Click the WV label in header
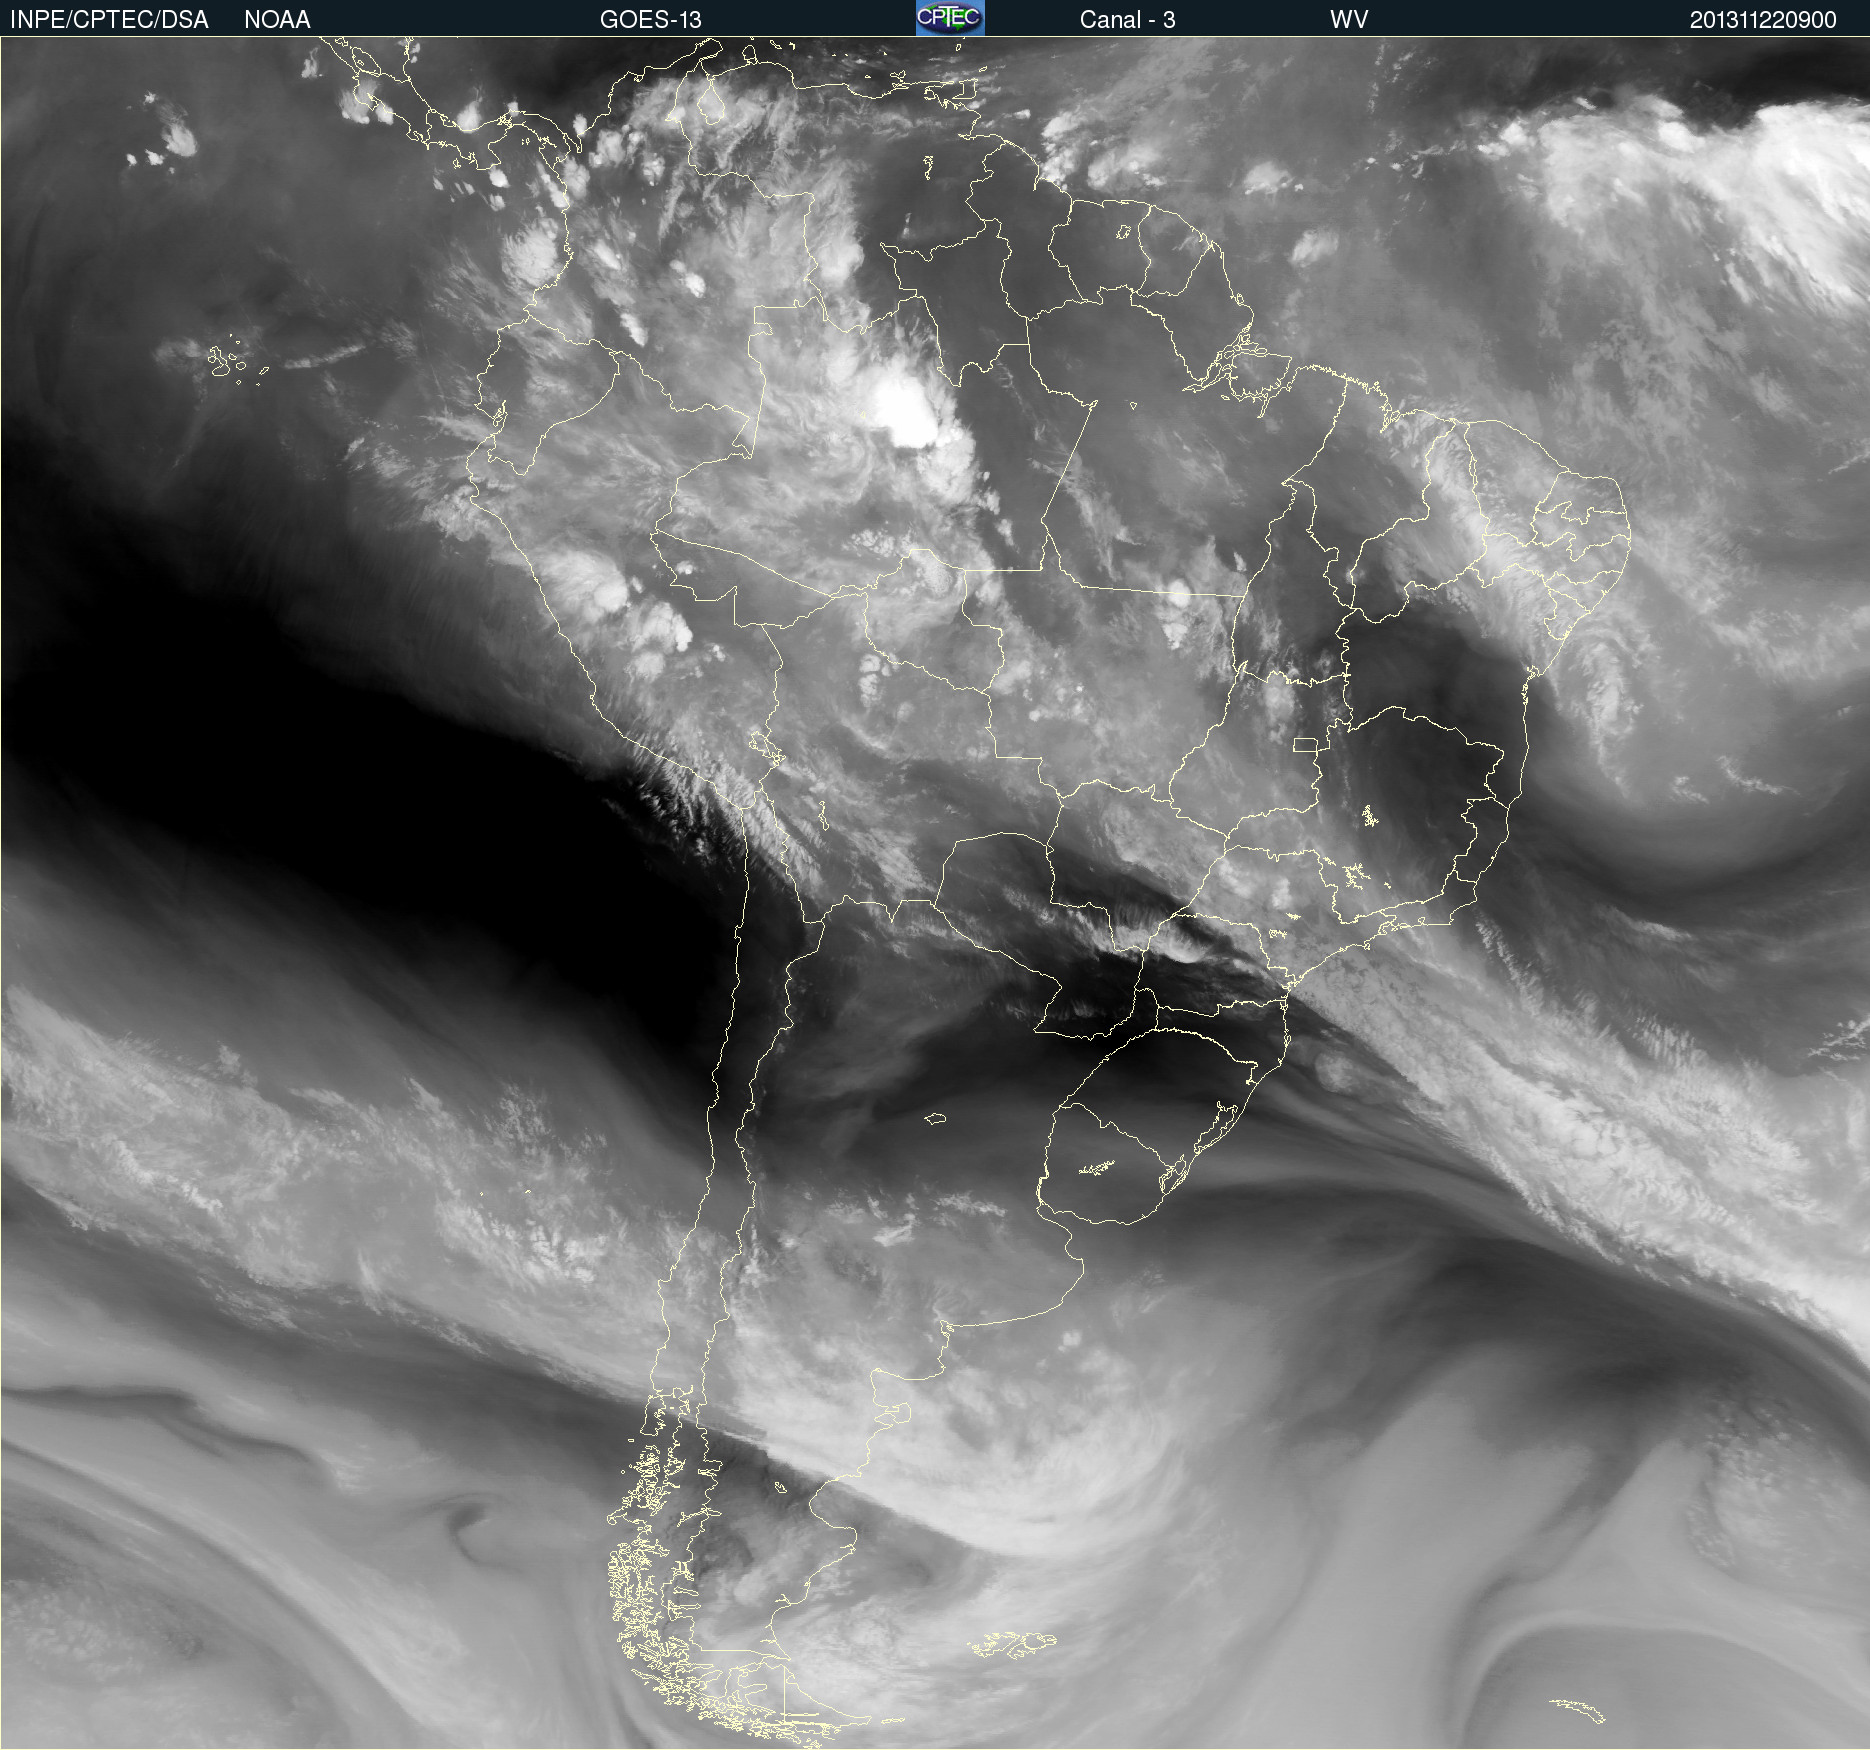Screen dimensions: 1870x1750 pos(1349,20)
